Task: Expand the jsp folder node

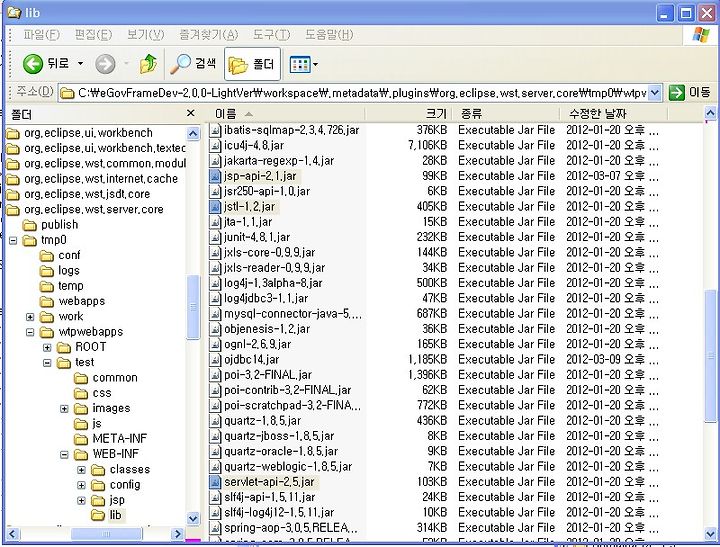Action: pos(81,501)
